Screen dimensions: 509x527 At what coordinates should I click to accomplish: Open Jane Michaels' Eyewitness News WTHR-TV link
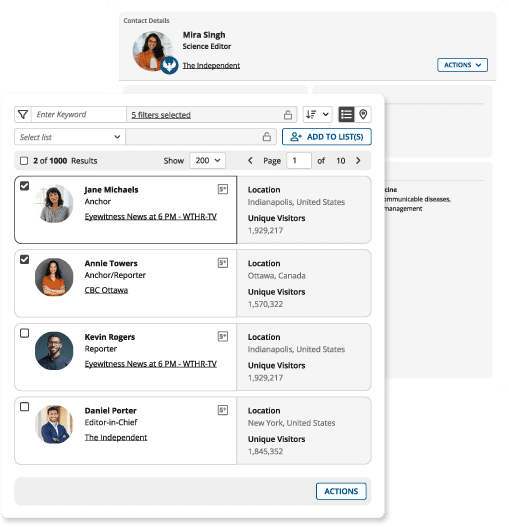151,216
